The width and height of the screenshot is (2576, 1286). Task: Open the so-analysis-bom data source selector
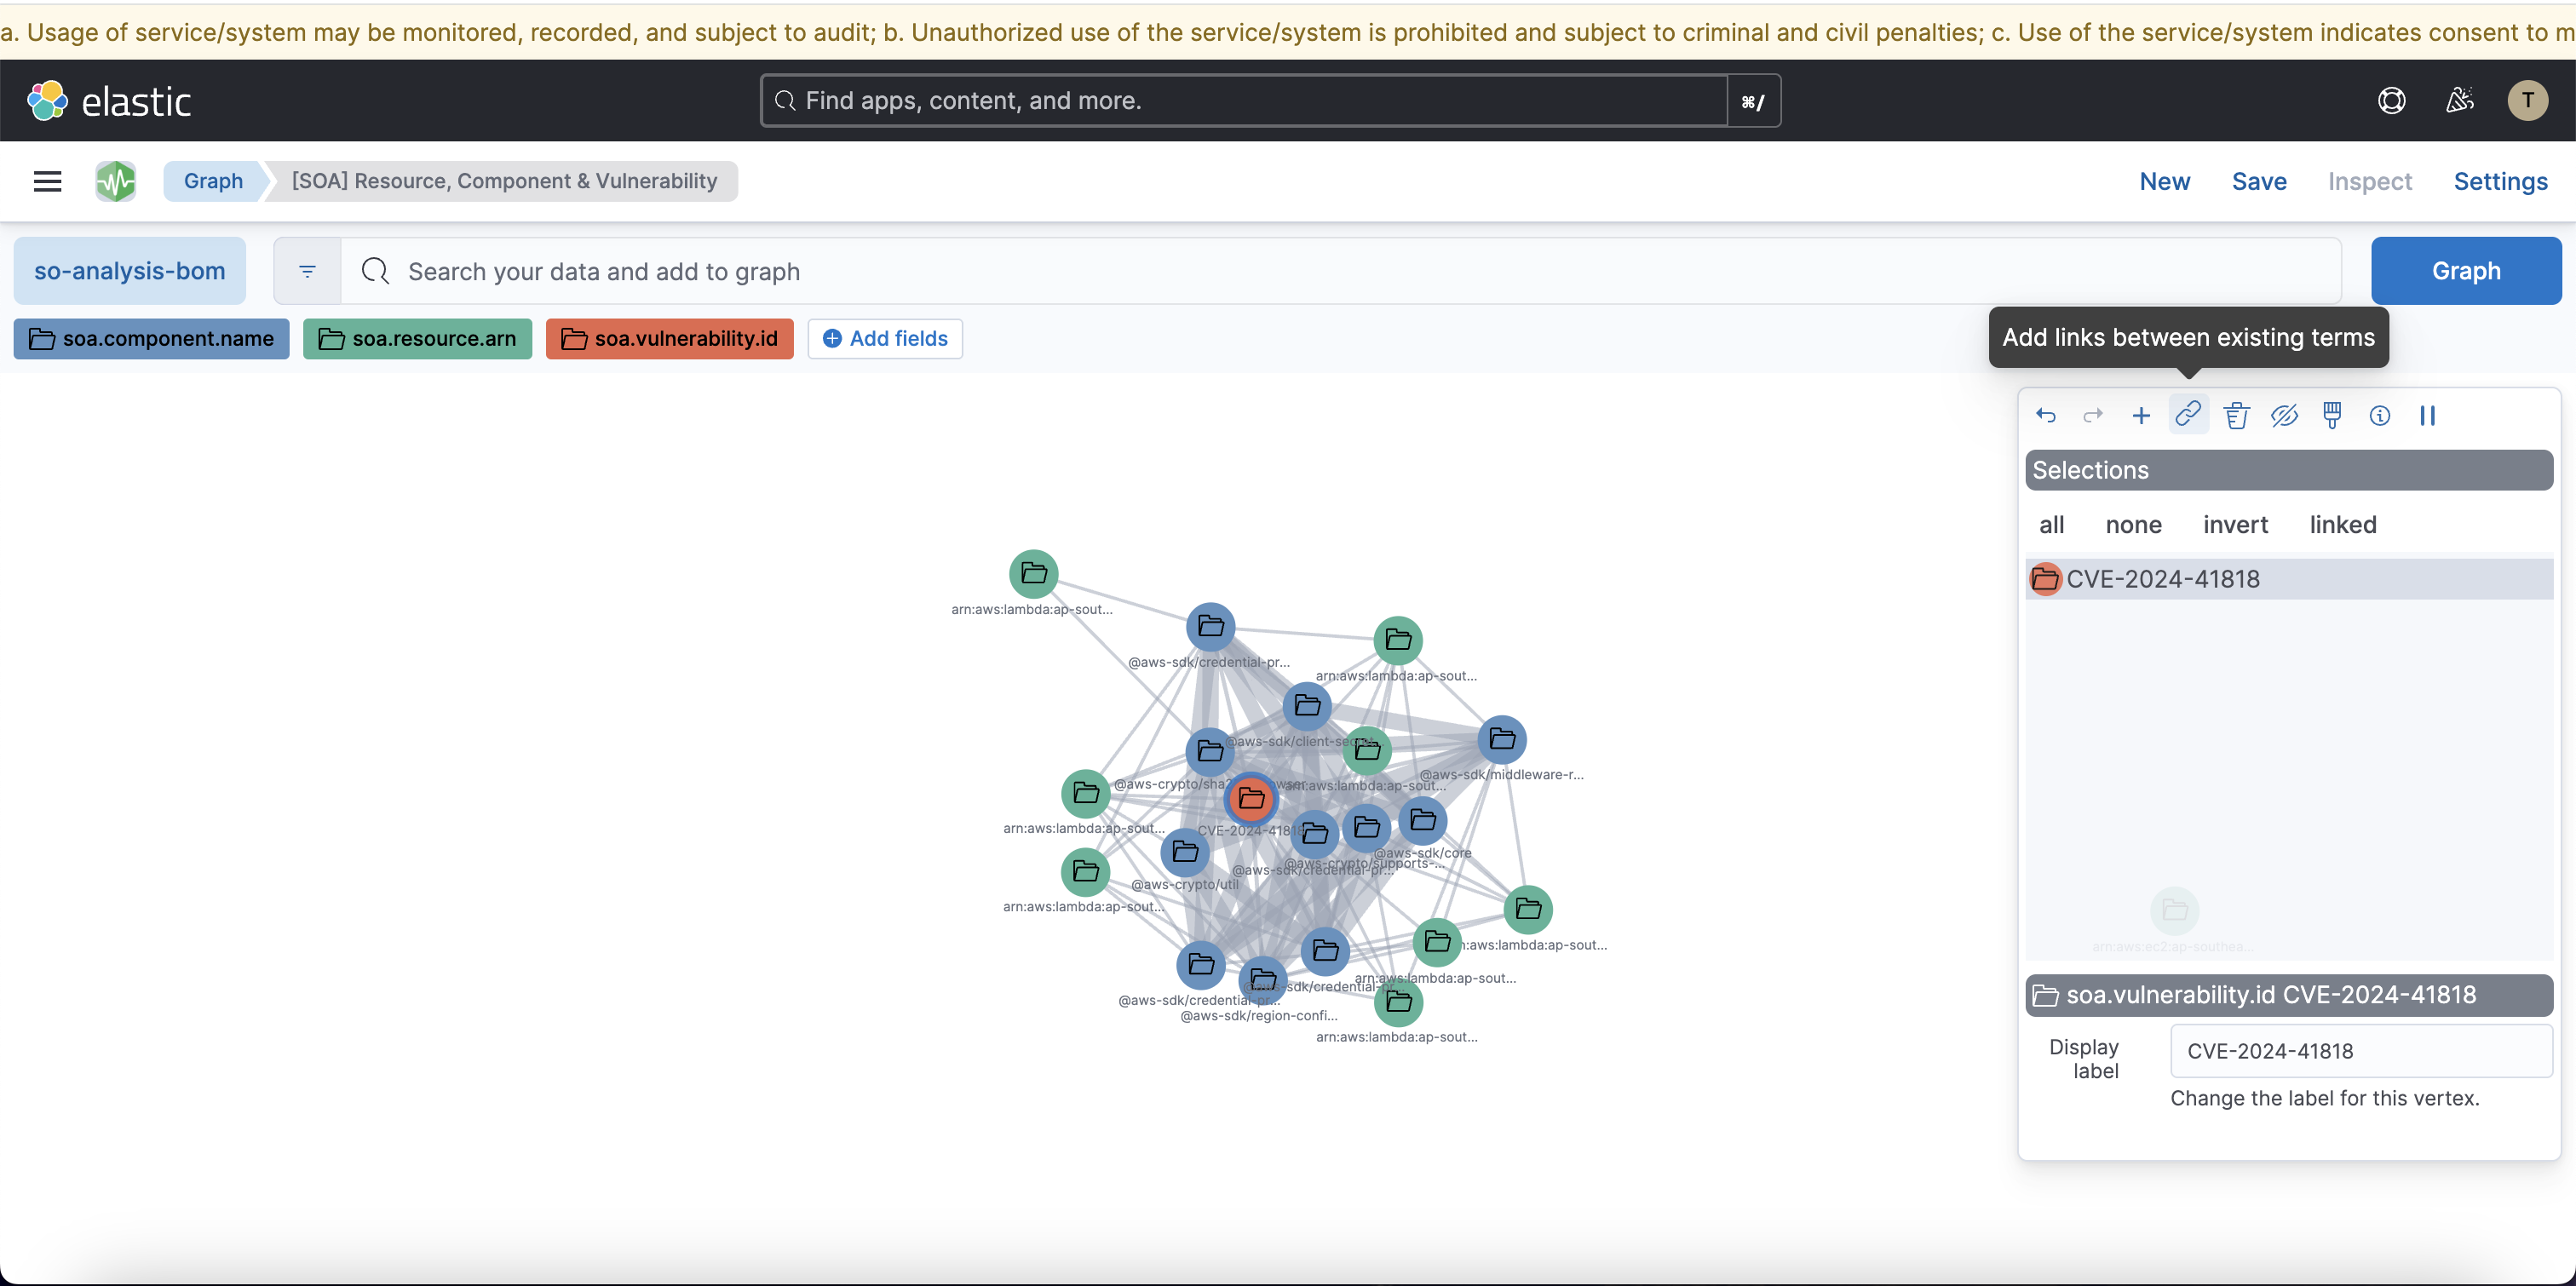pos(130,271)
